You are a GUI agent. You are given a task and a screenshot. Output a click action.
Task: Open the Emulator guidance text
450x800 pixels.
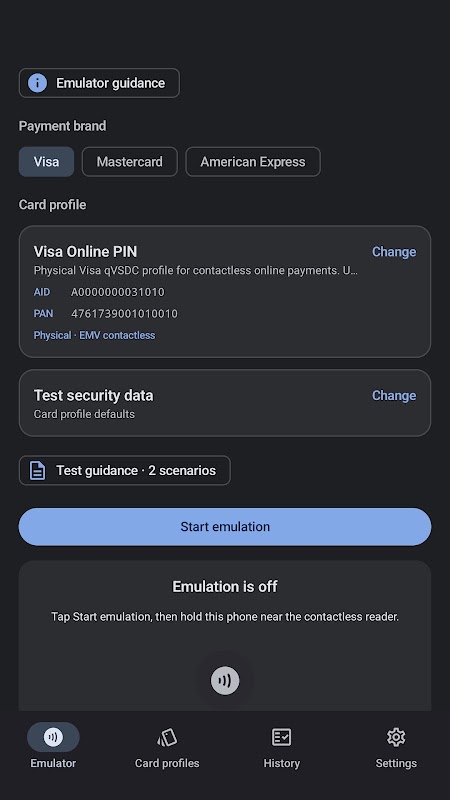click(111, 83)
